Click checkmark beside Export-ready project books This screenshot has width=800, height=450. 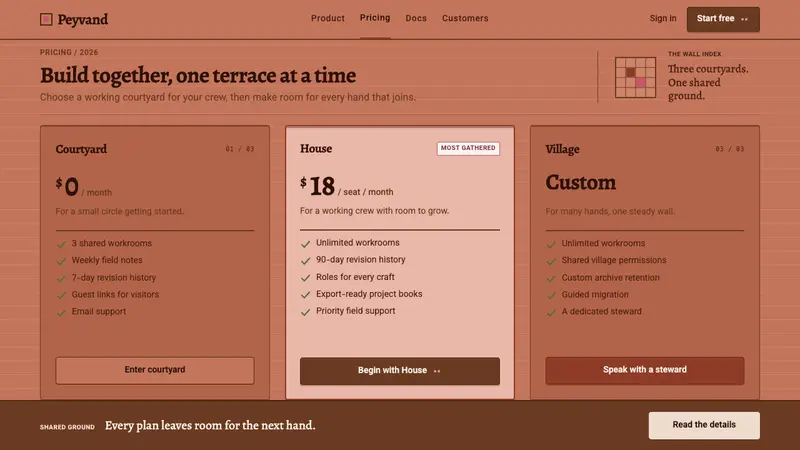coord(306,295)
